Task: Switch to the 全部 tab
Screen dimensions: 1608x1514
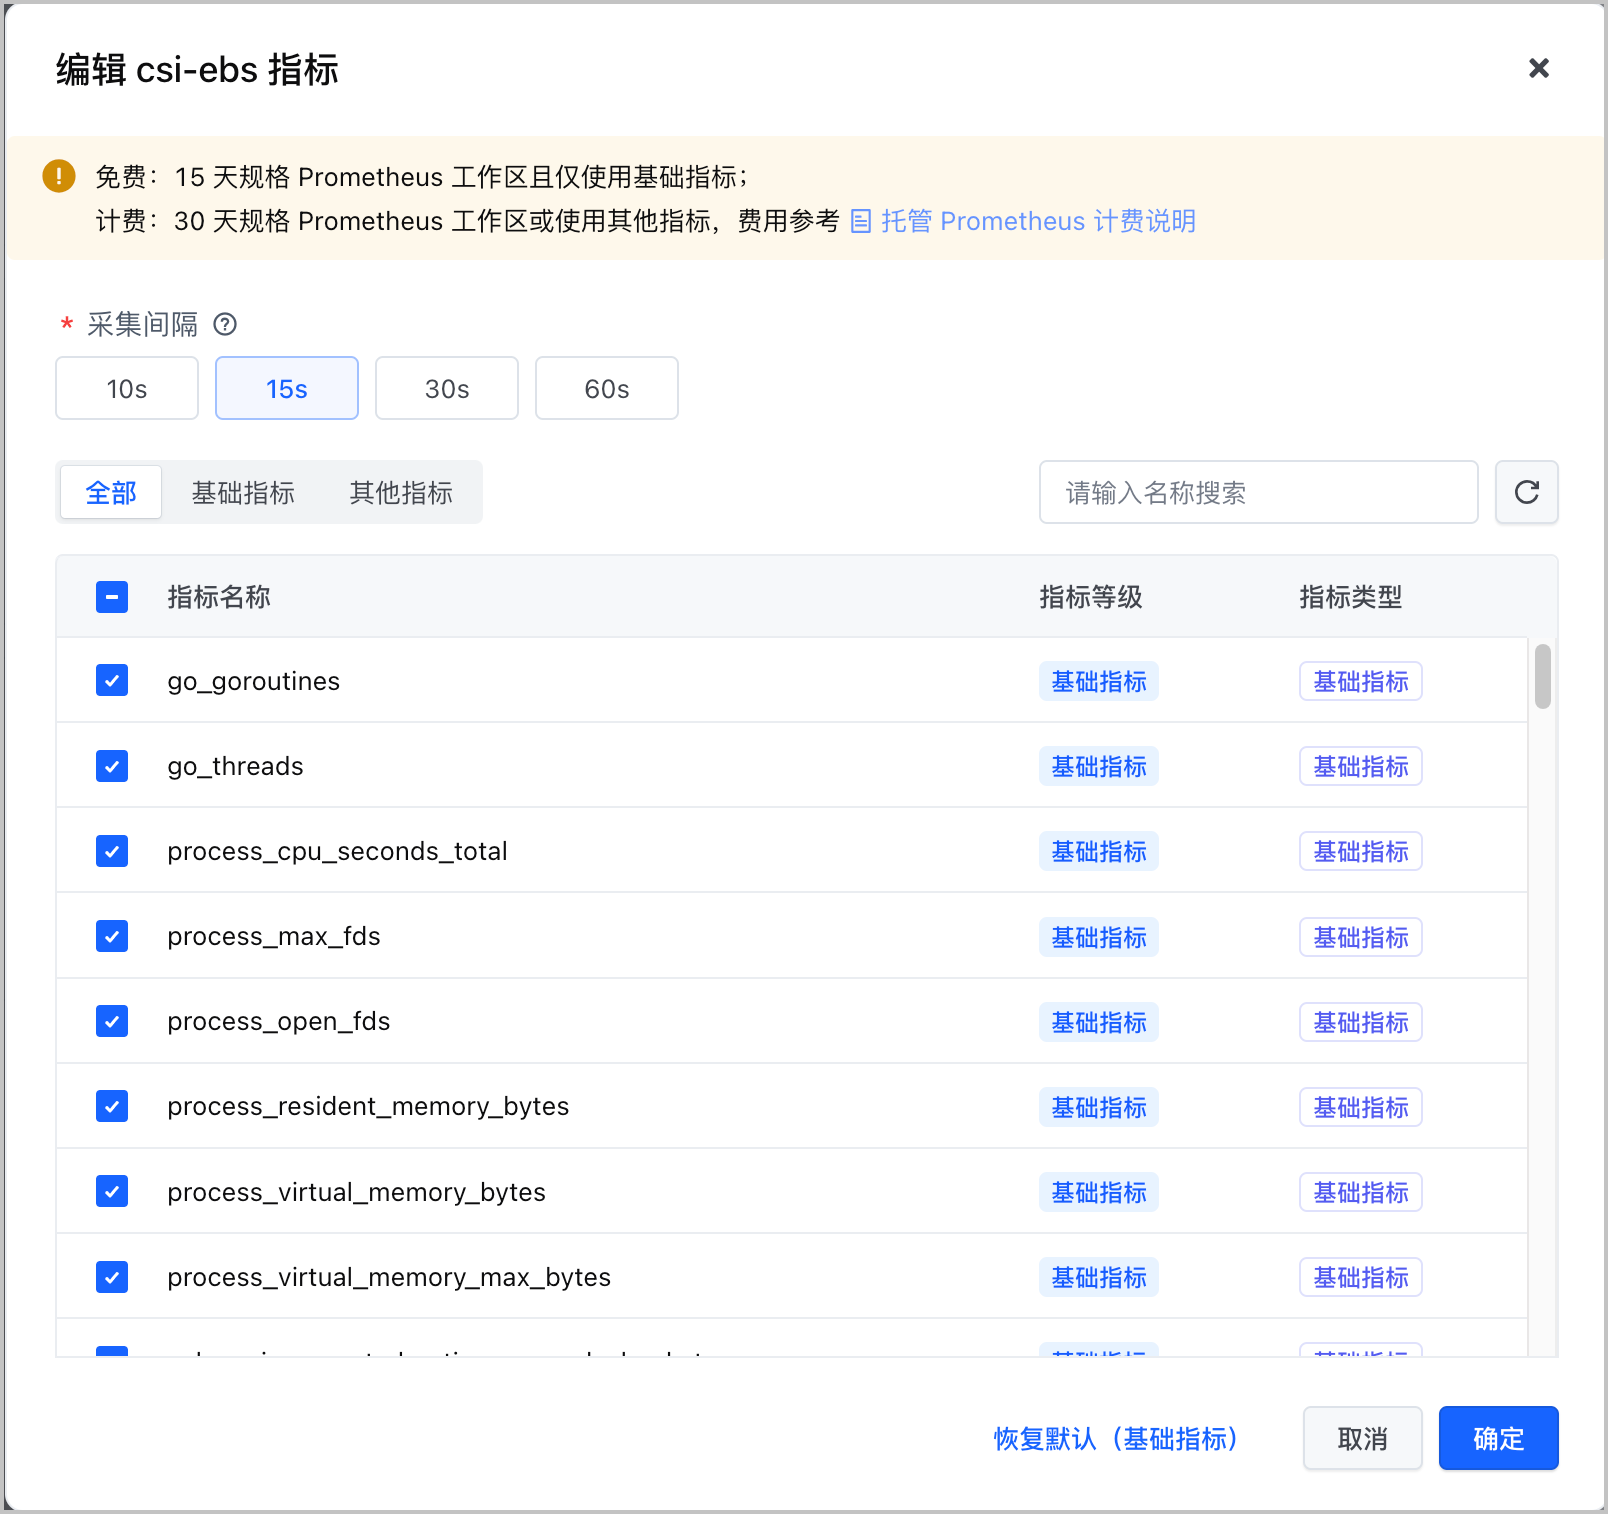Action: pos(111,492)
